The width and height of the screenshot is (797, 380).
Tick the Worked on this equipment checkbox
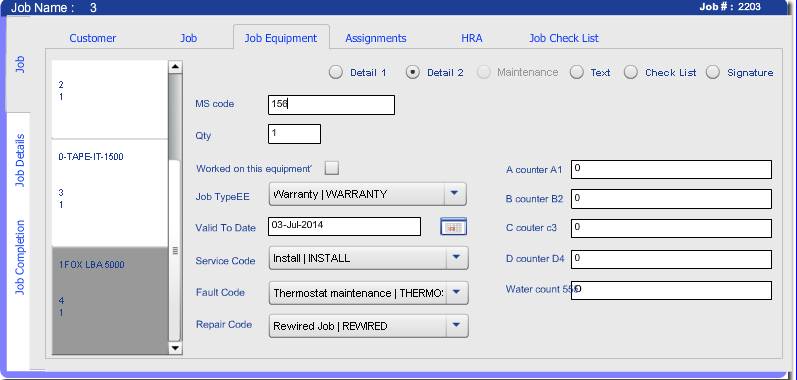click(332, 168)
